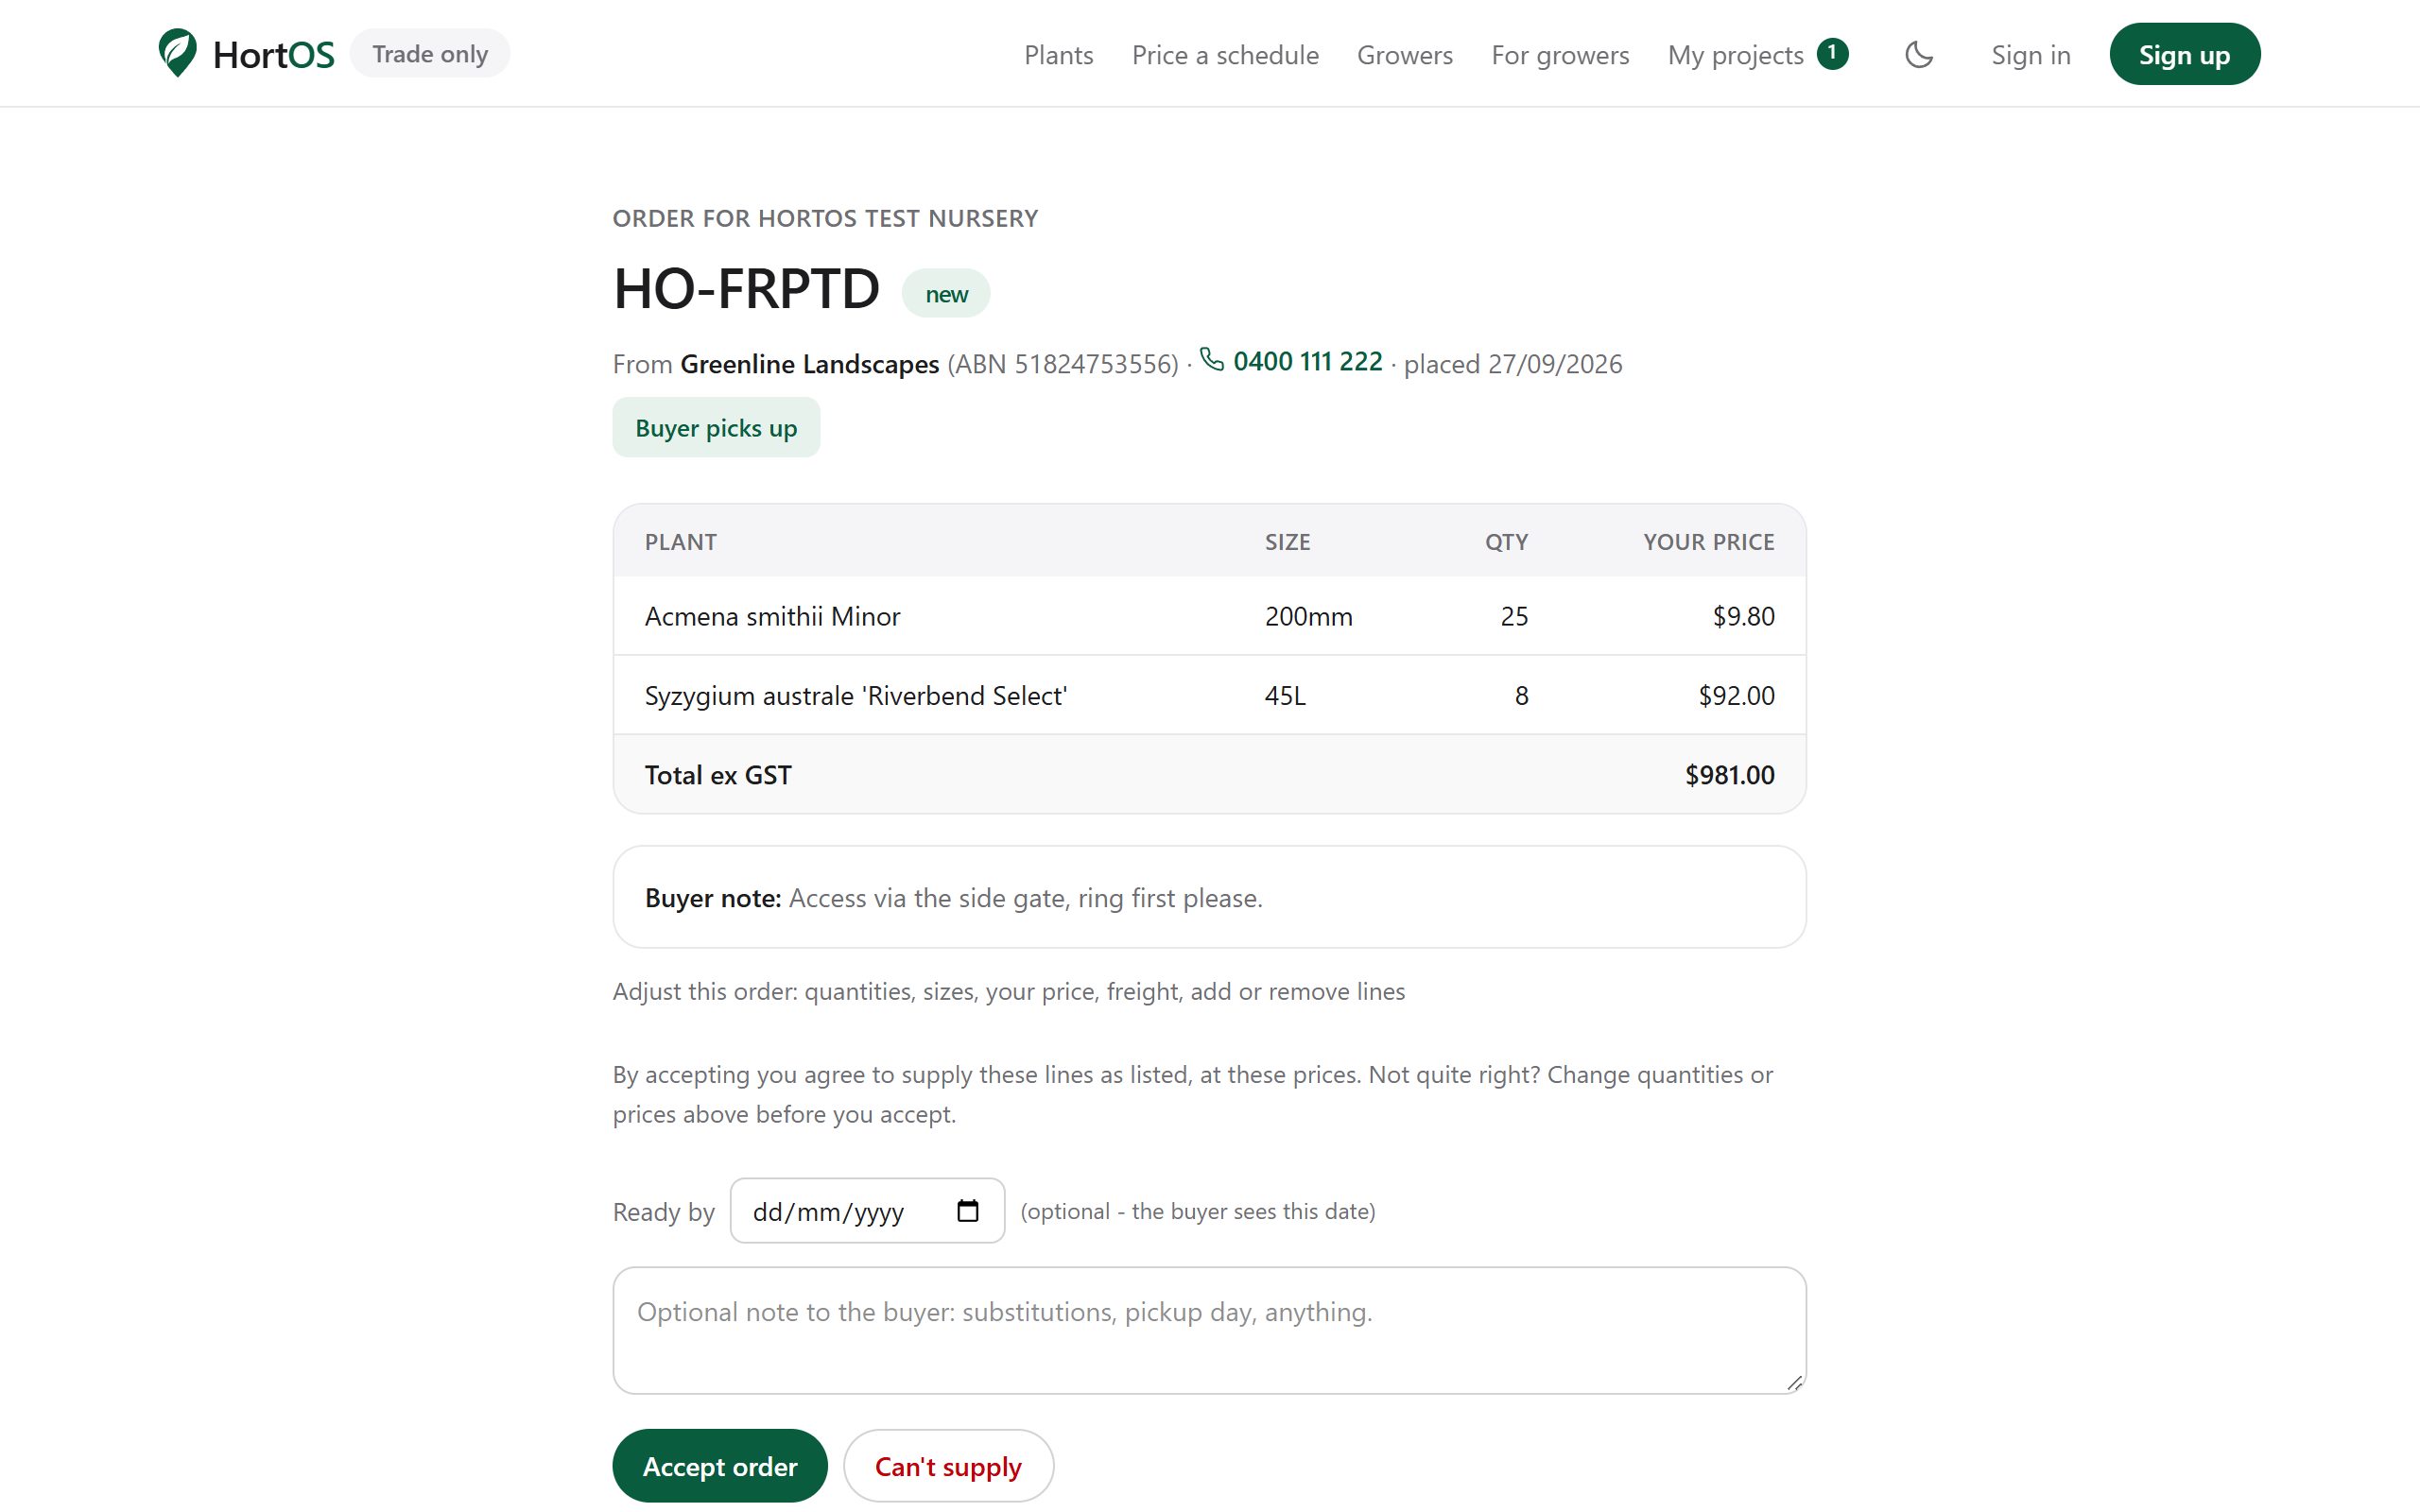Click the YOUR PRICE column header
The height and width of the screenshot is (1512, 2420).
point(1708,541)
